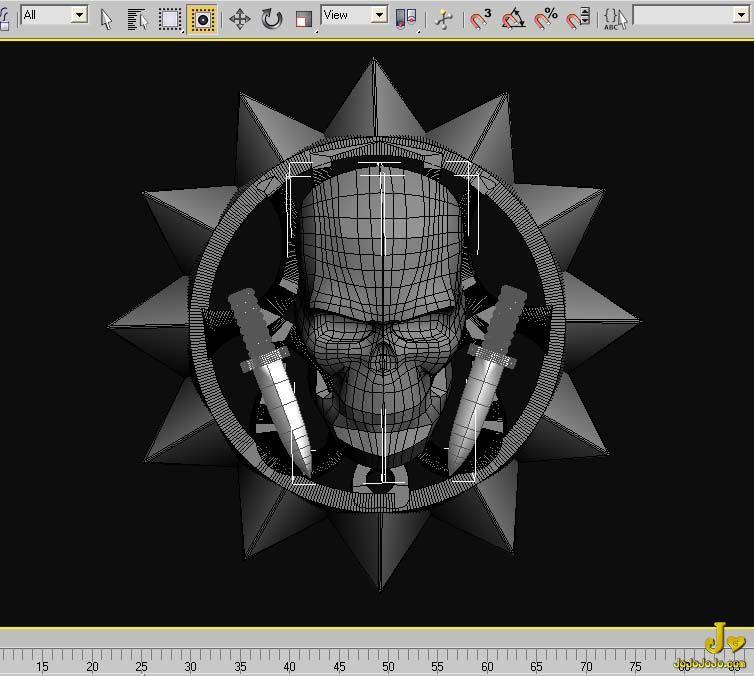Activate the Select and Rotate tool

(272, 20)
